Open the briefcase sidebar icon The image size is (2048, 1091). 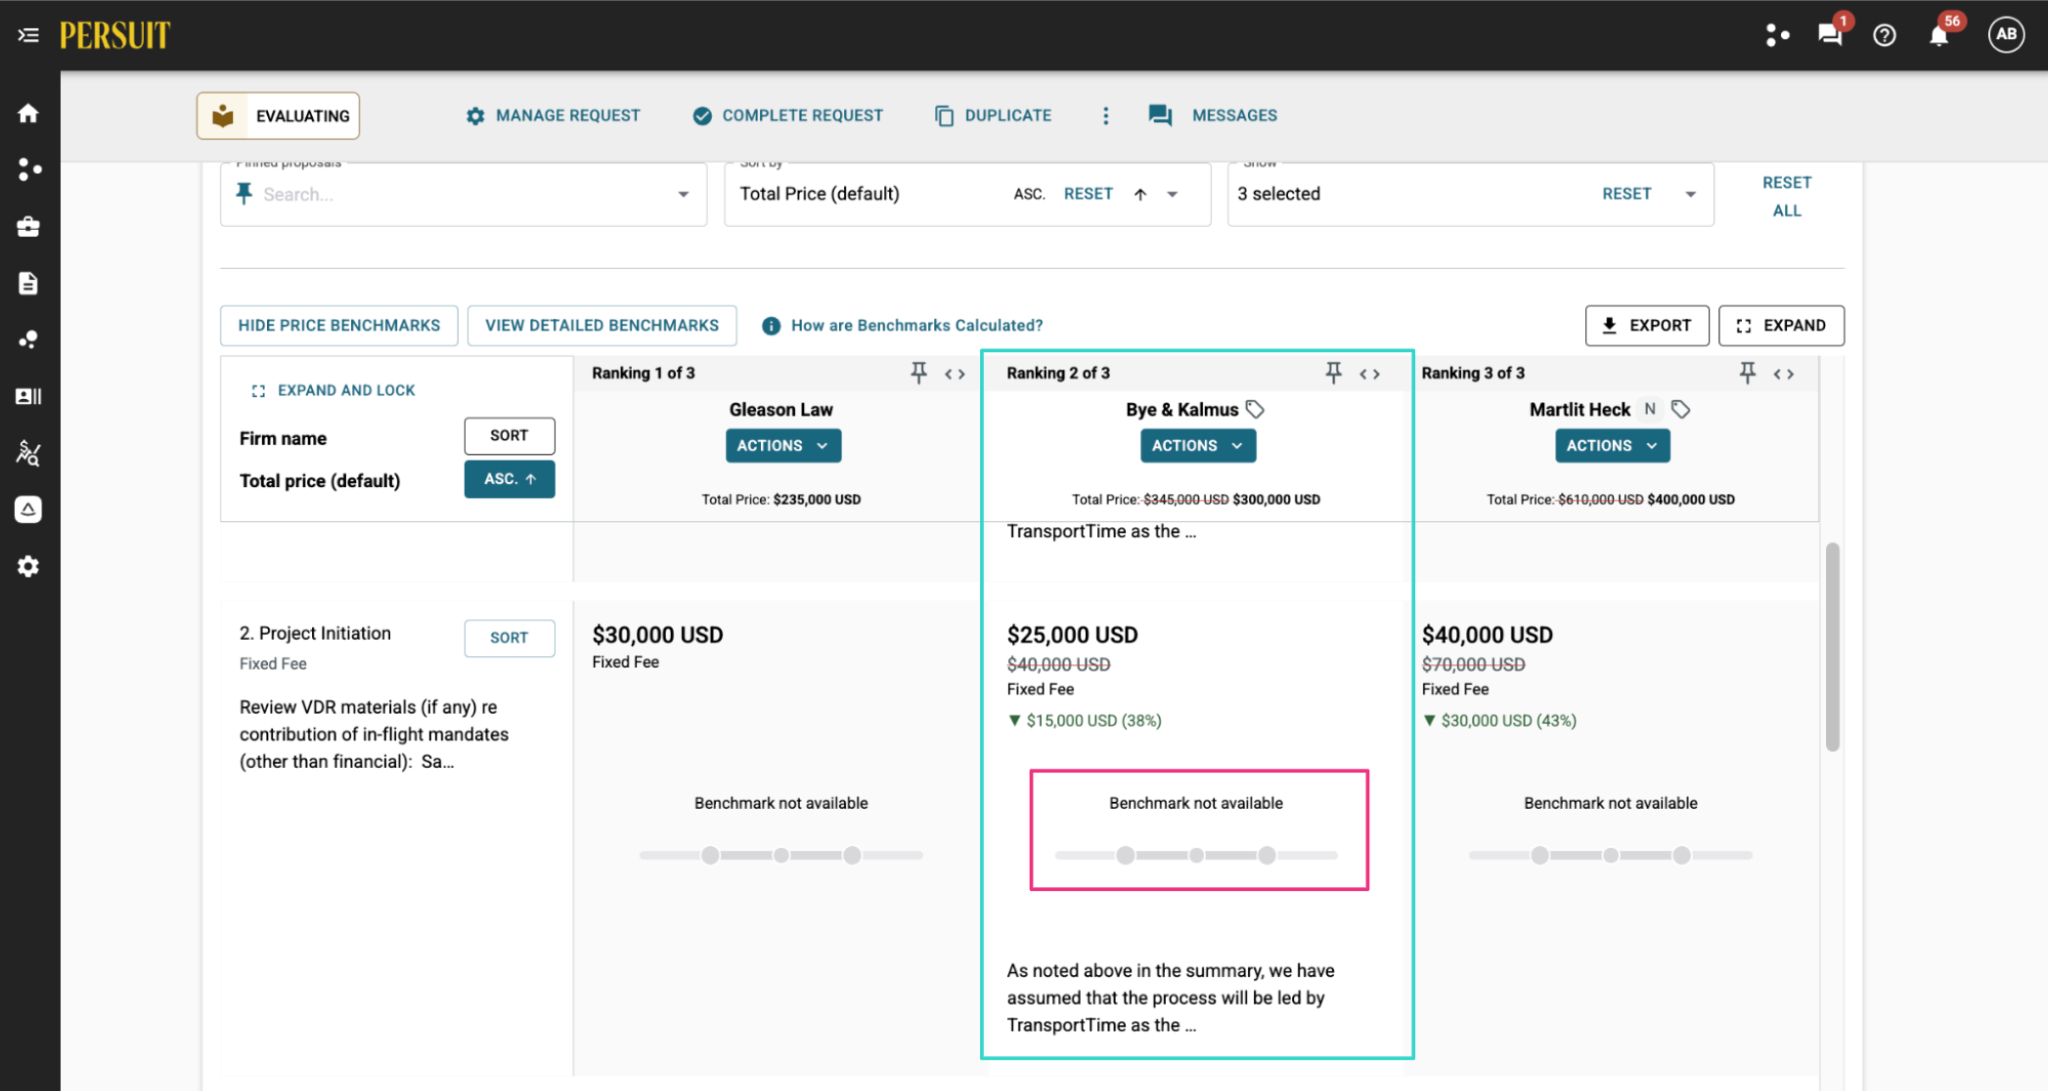[28, 227]
